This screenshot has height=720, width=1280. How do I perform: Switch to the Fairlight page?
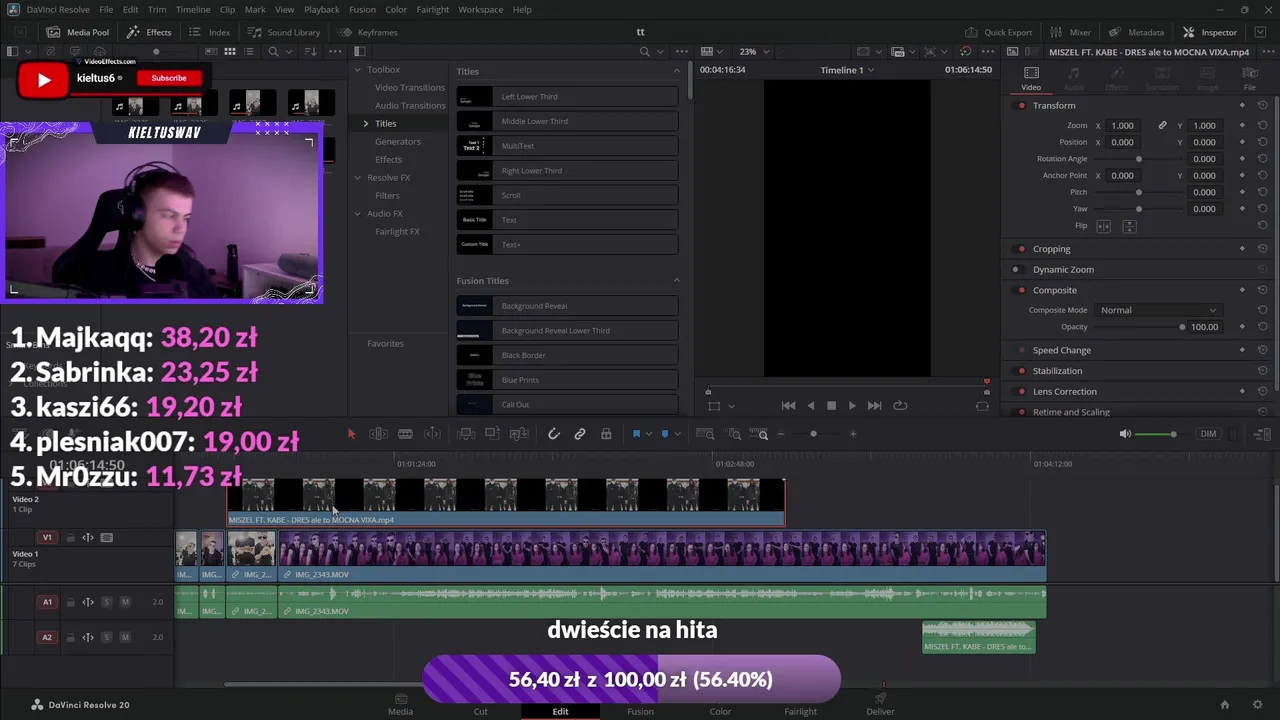pos(800,705)
